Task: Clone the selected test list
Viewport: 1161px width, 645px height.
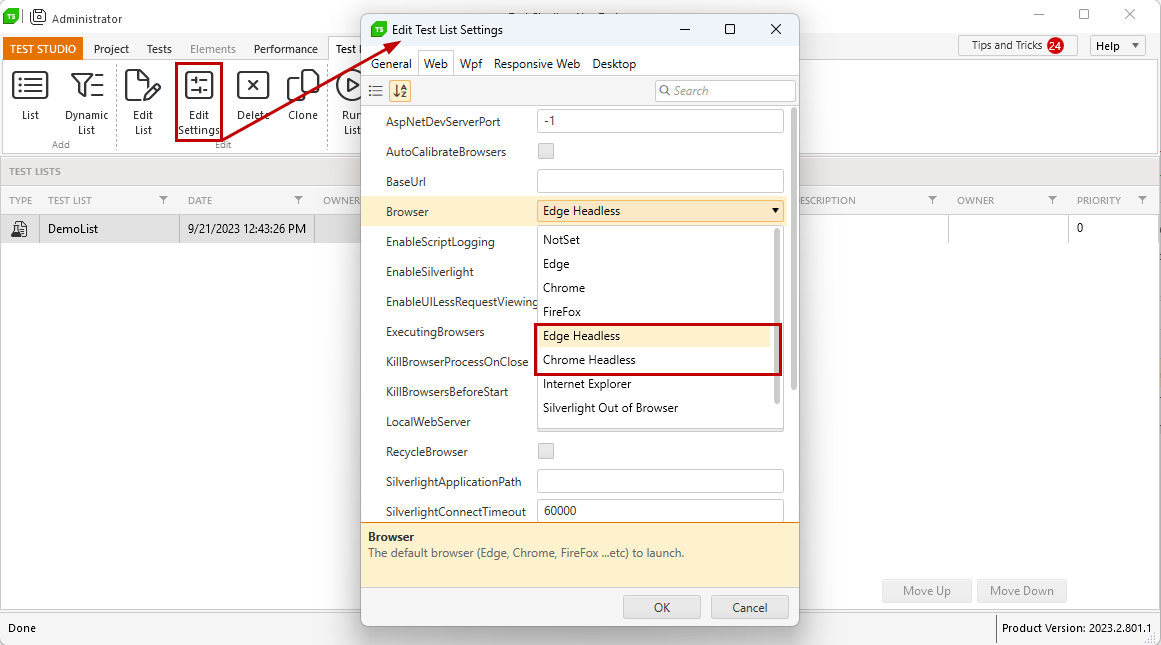Action: click(303, 94)
